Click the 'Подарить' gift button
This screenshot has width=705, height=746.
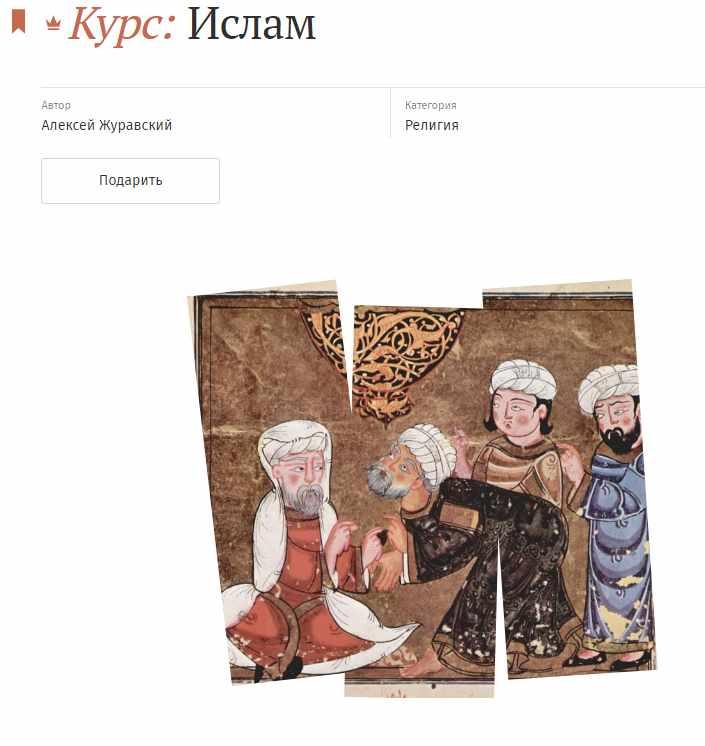[x=130, y=181]
